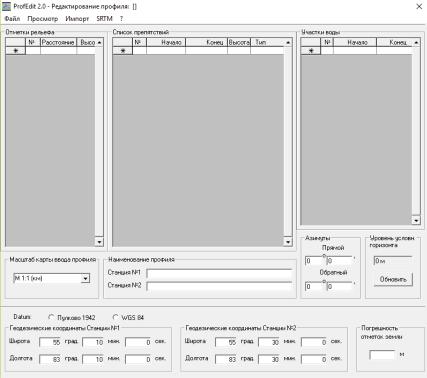Click Station №2 Широта degrees field

click(x=226, y=342)
